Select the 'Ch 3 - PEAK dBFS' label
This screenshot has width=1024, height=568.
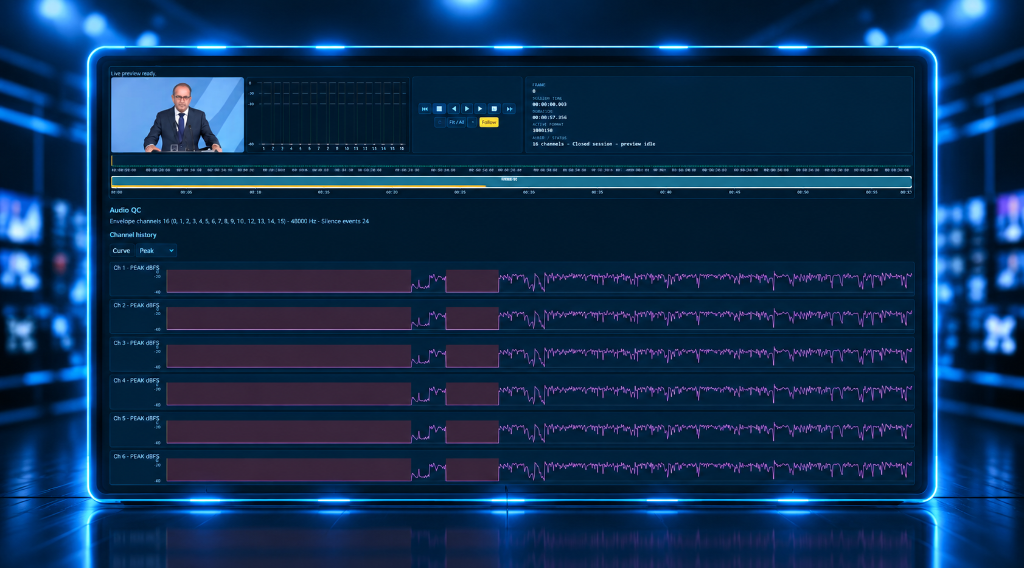coord(136,343)
